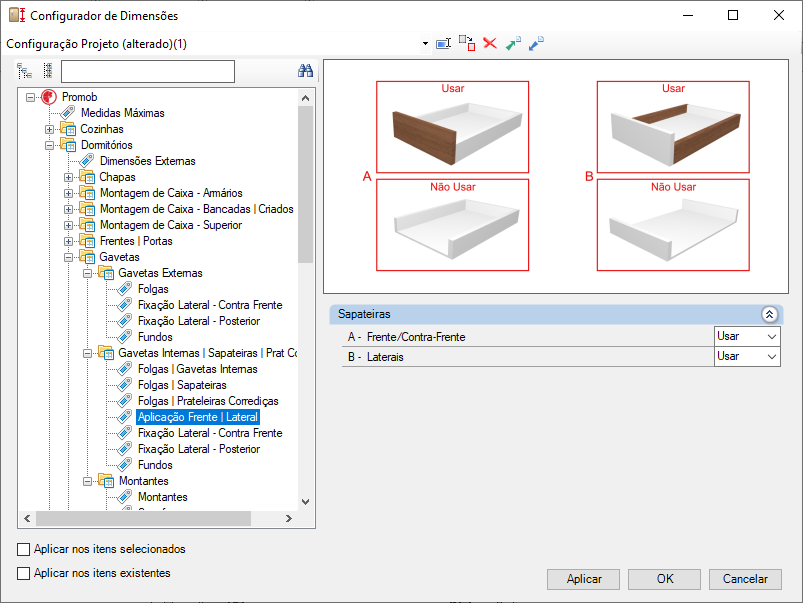Select 'Fundos' under Gavetas Internas
The image size is (803, 603).
pyautogui.click(x=155, y=465)
